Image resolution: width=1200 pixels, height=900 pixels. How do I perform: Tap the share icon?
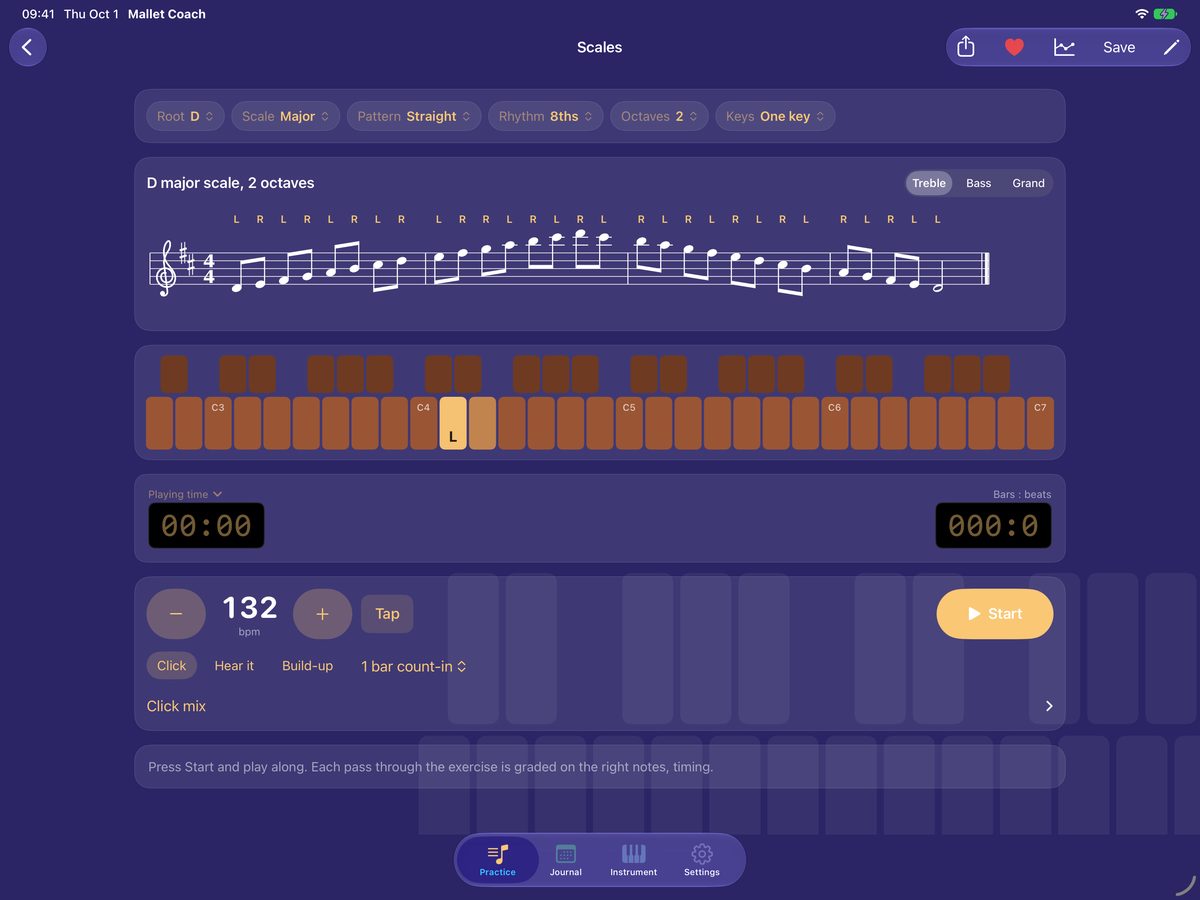pyautogui.click(x=965, y=47)
